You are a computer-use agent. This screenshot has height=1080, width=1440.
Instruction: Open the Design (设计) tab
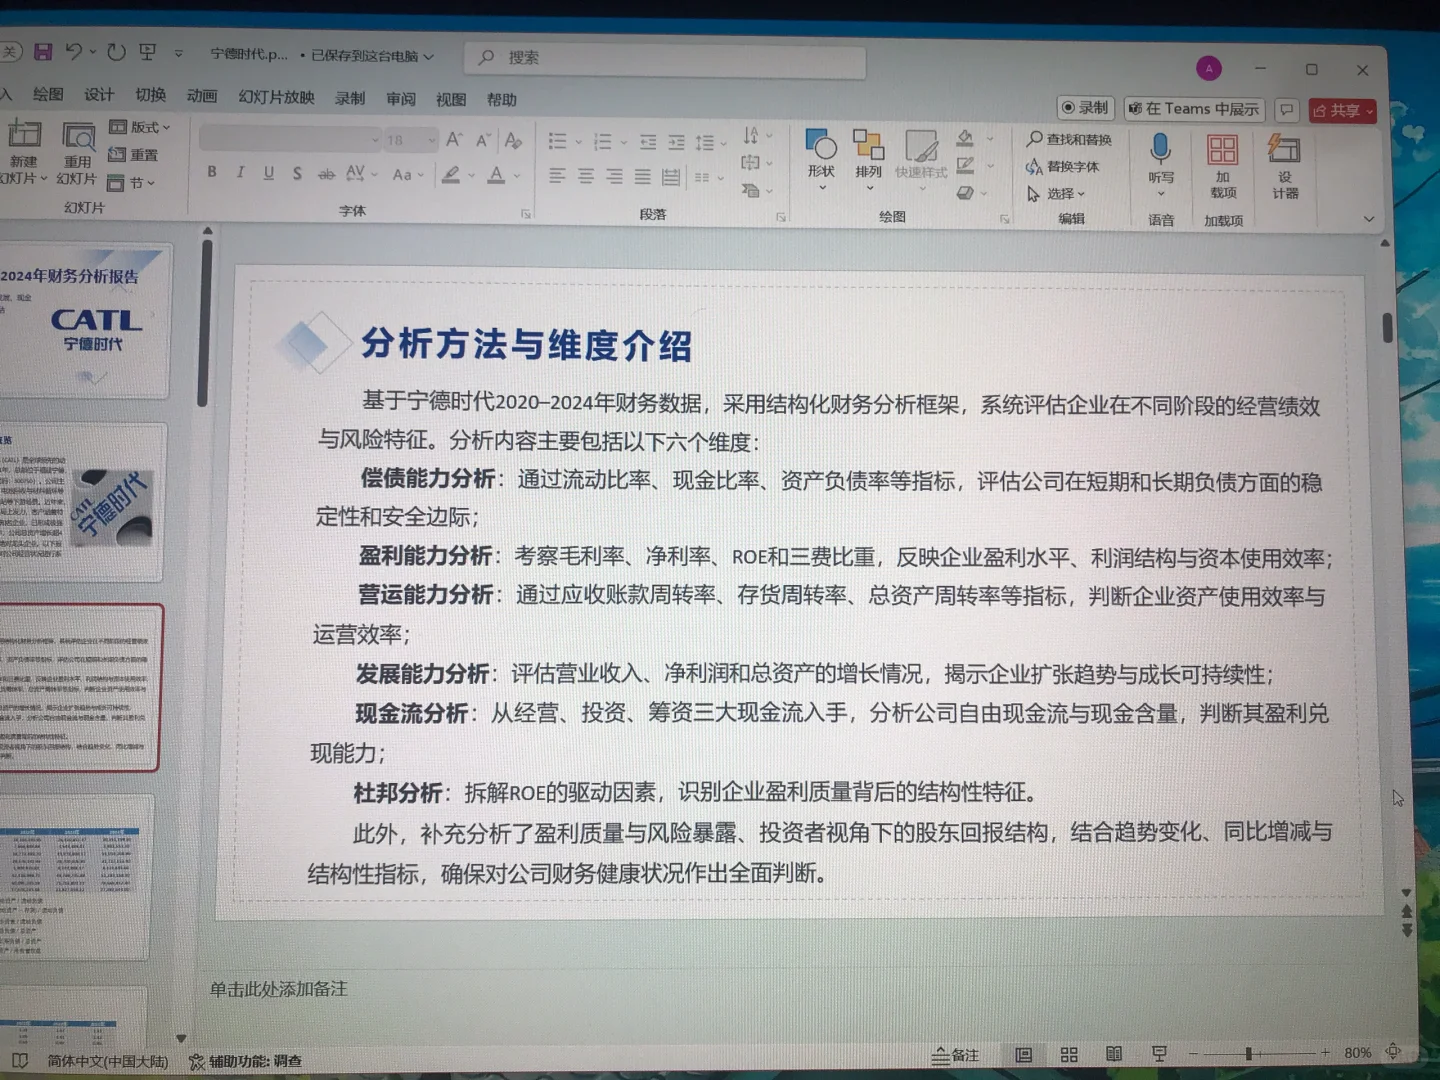[x=99, y=94]
